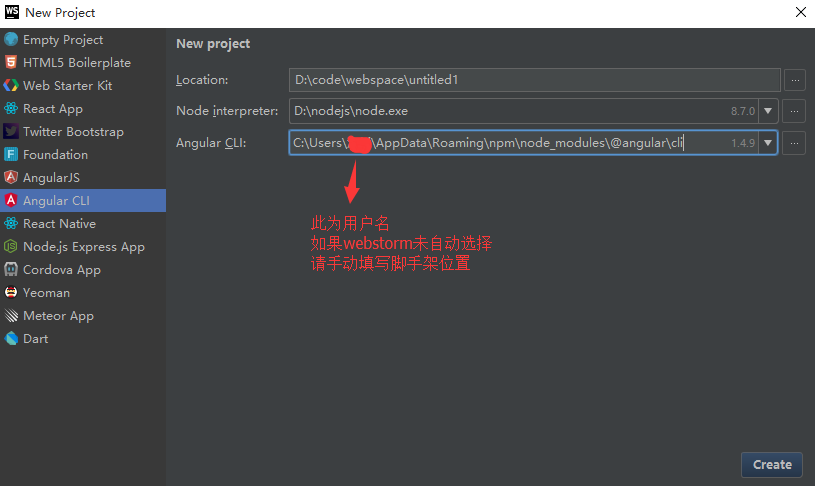Select the Empty Project globe icon
Screen dimensions: 815x486
[11, 40]
